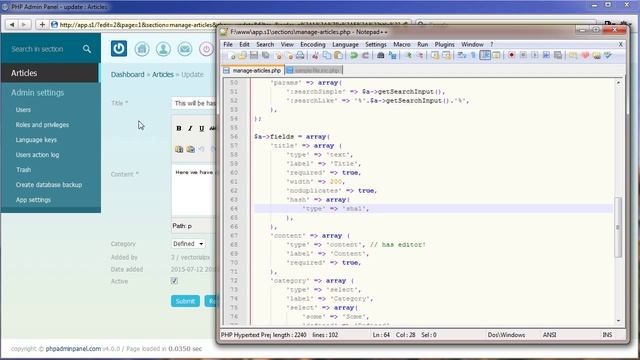Image resolution: width=640 pixels, height=360 pixels.
Task: Click the pink logout power icon
Action: click(x=206, y=49)
